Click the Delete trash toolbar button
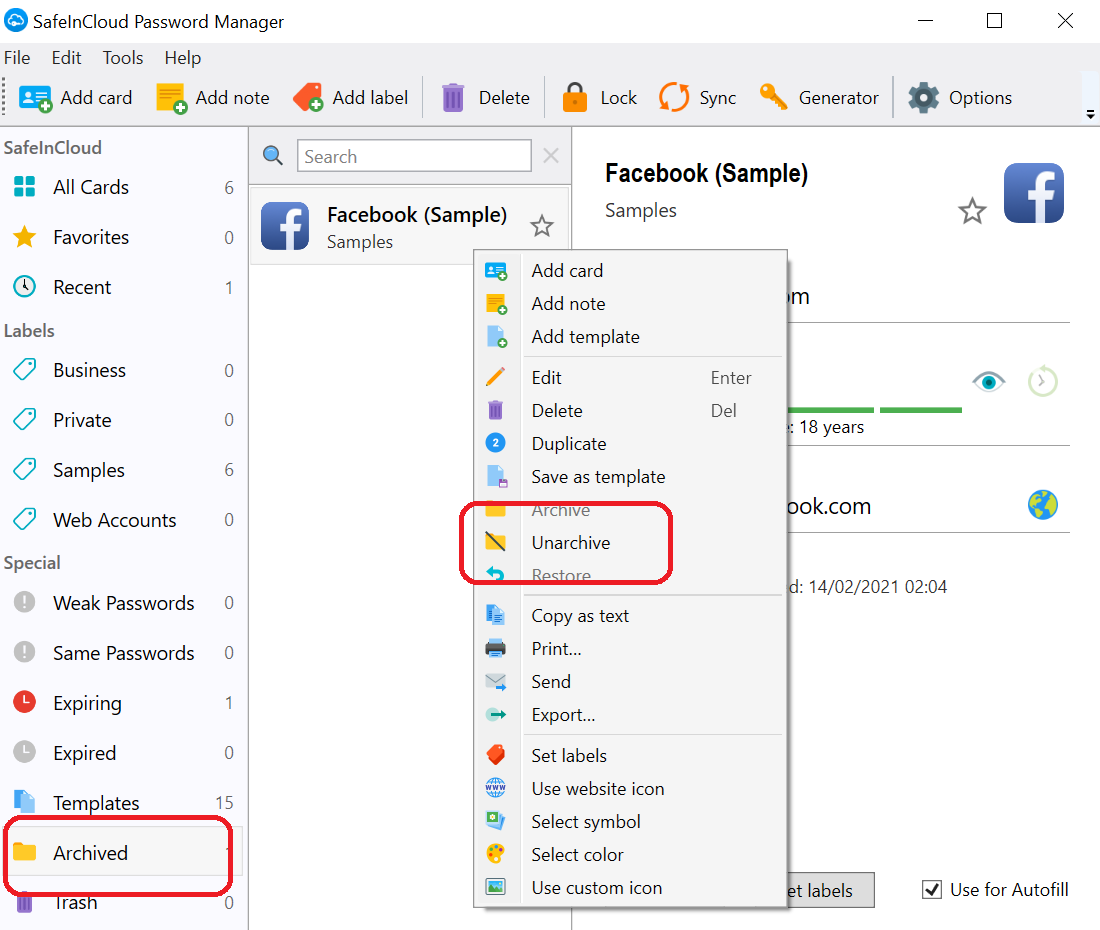 click(485, 97)
